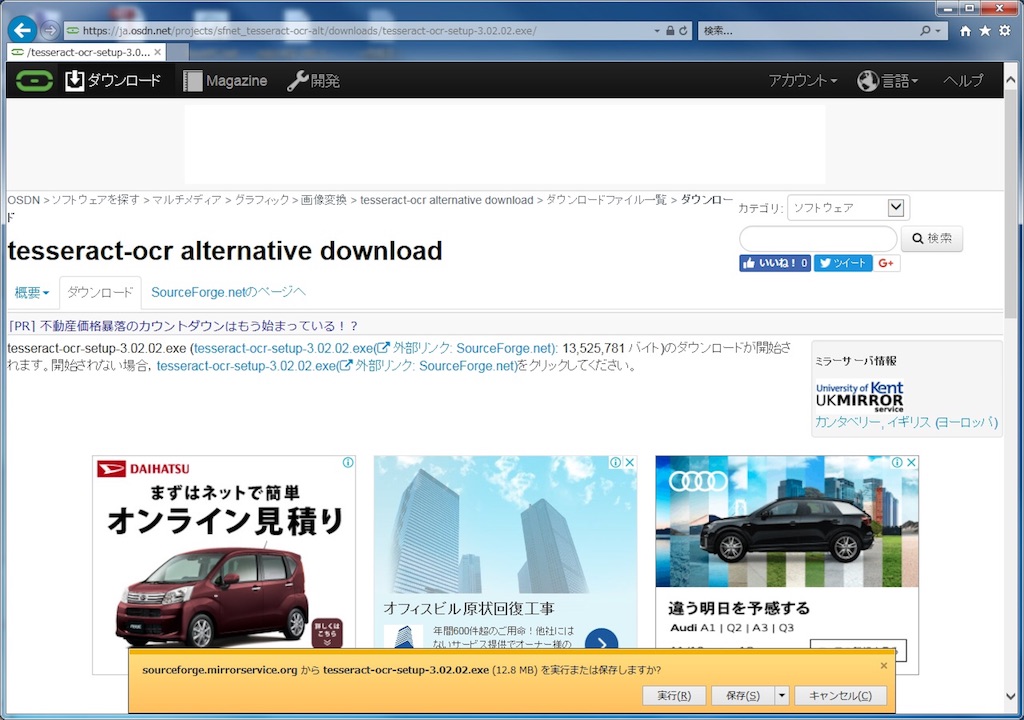Click the browser forward arrow button
The height and width of the screenshot is (720, 1024).
click(x=50, y=30)
